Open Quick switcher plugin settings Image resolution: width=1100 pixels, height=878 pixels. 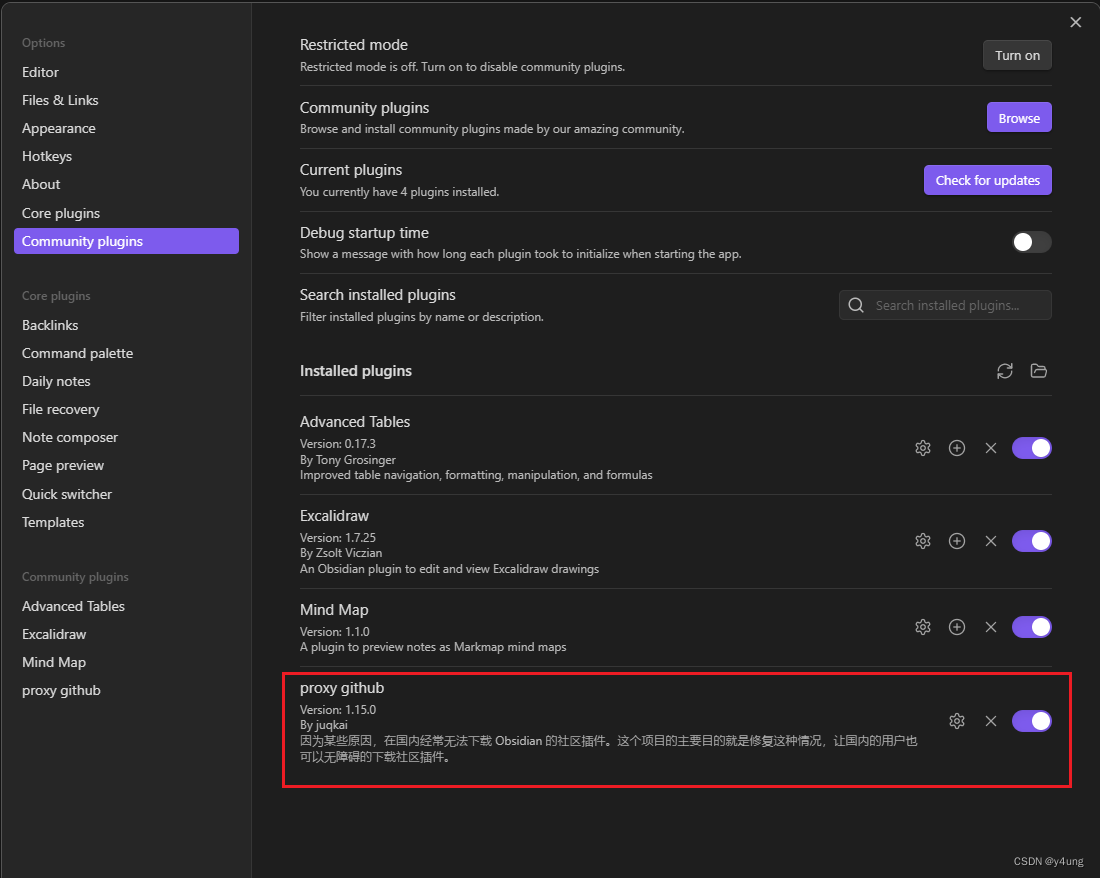pos(126,494)
